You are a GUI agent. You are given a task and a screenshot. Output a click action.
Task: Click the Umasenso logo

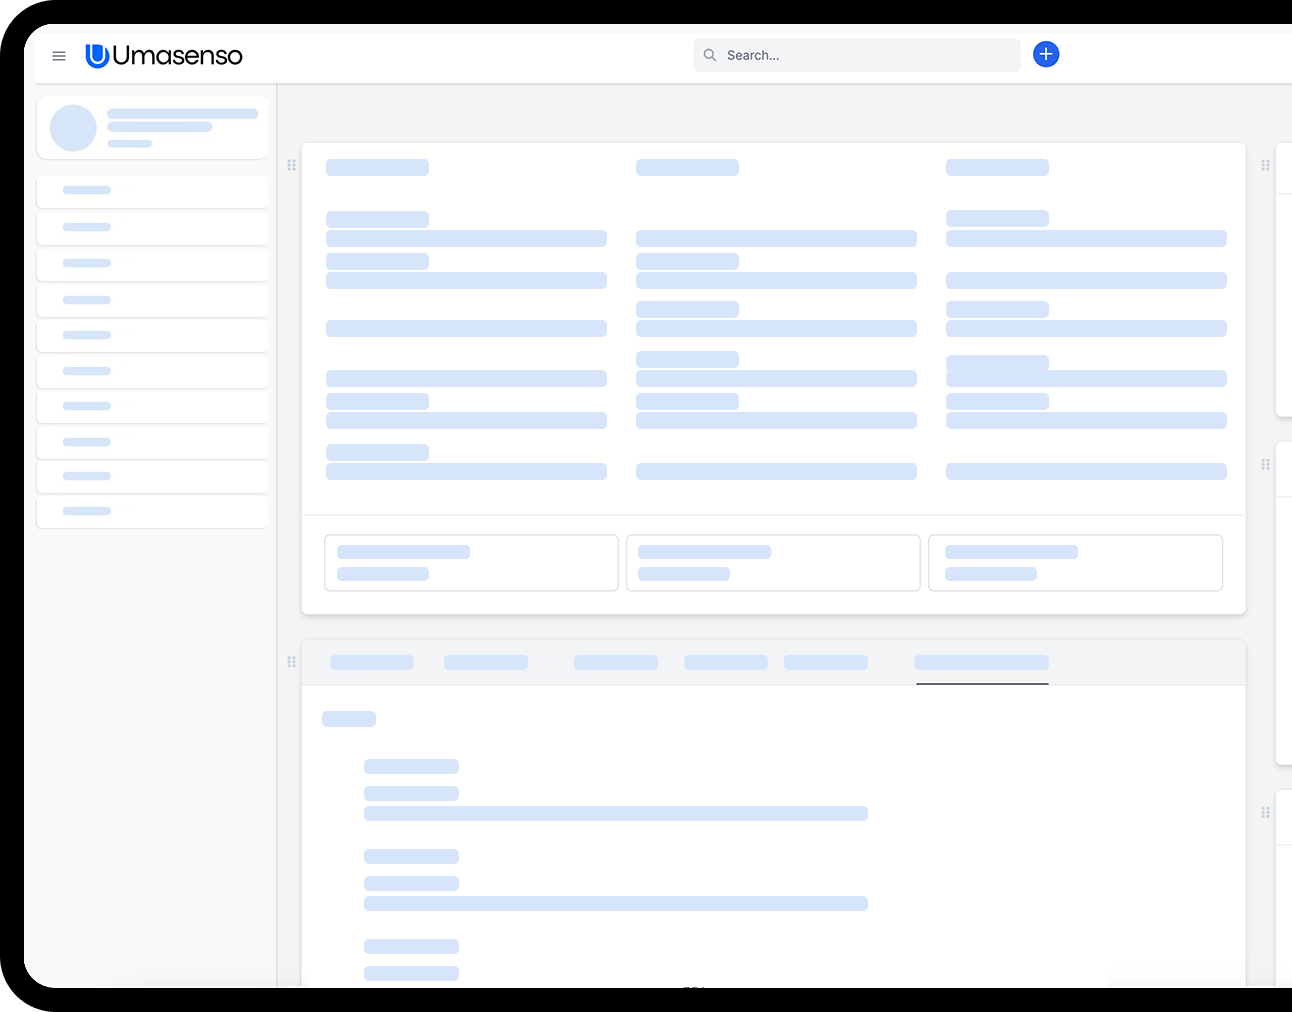tap(165, 56)
